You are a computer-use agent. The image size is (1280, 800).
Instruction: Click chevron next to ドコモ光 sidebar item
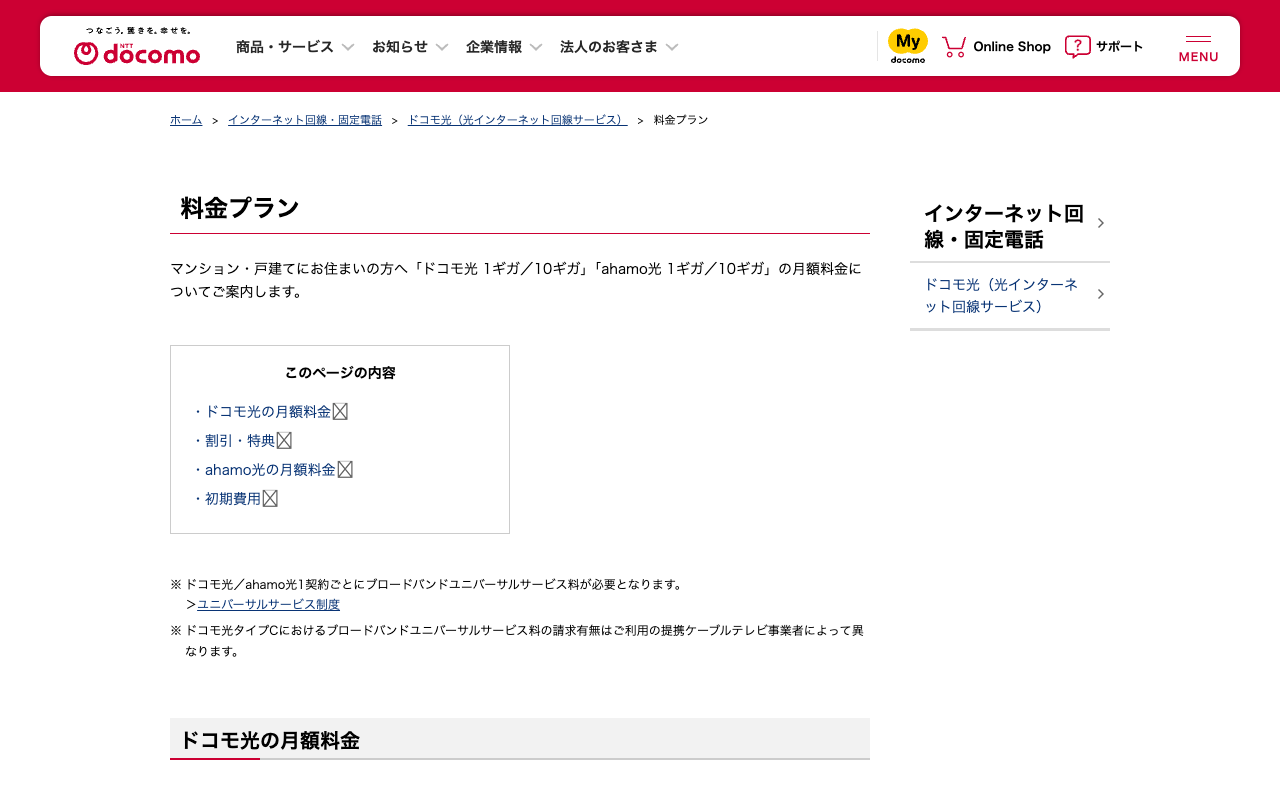[1101, 294]
